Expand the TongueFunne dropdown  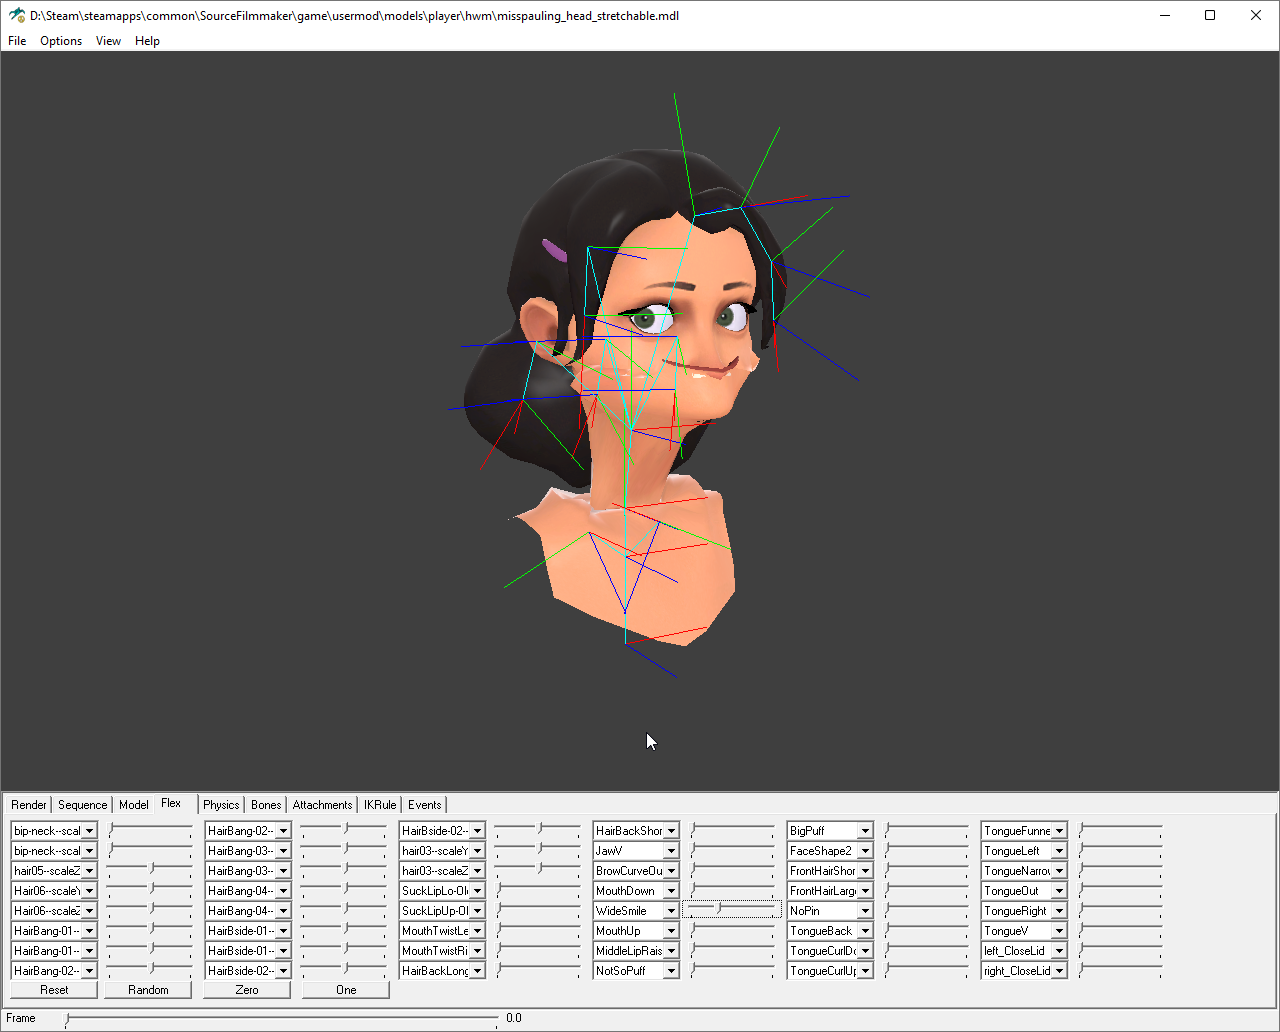click(x=1059, y=831)
